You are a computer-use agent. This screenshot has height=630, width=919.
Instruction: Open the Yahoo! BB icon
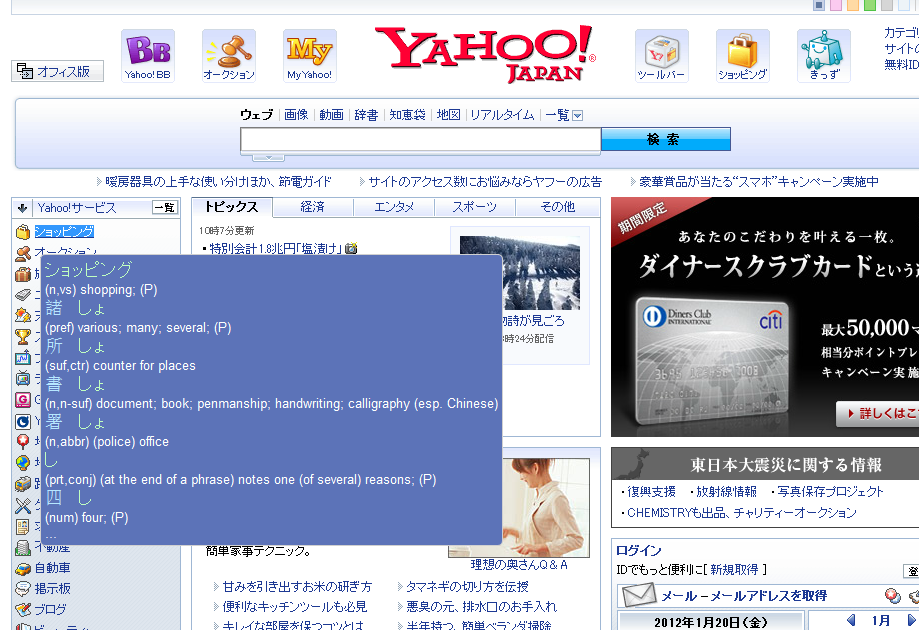pyautogui.click(x=148, y=56)
